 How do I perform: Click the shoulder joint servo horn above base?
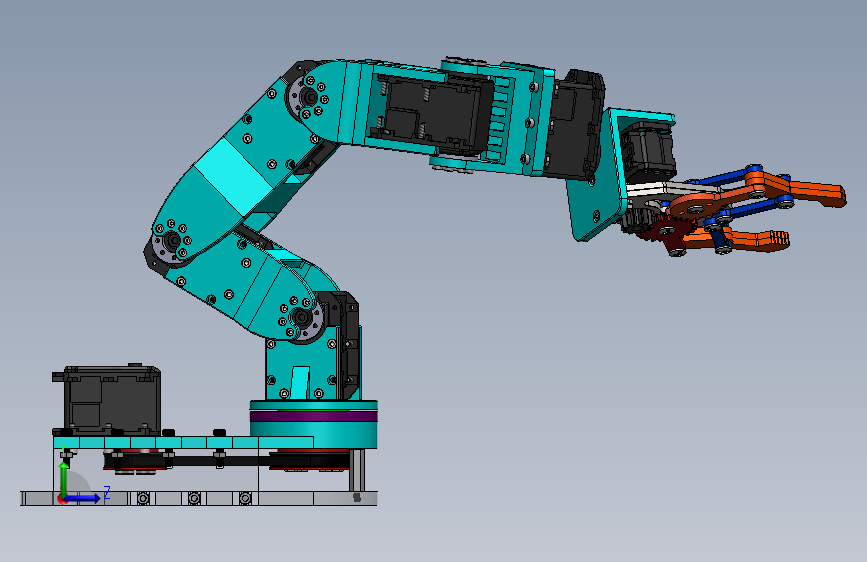click(x=302, y=318)
